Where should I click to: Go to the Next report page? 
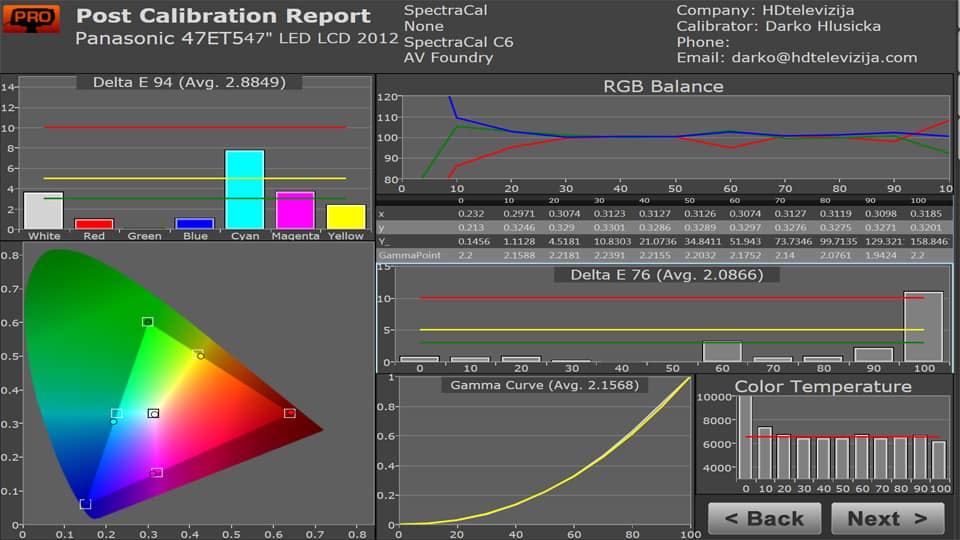click(x=885, y=518)
